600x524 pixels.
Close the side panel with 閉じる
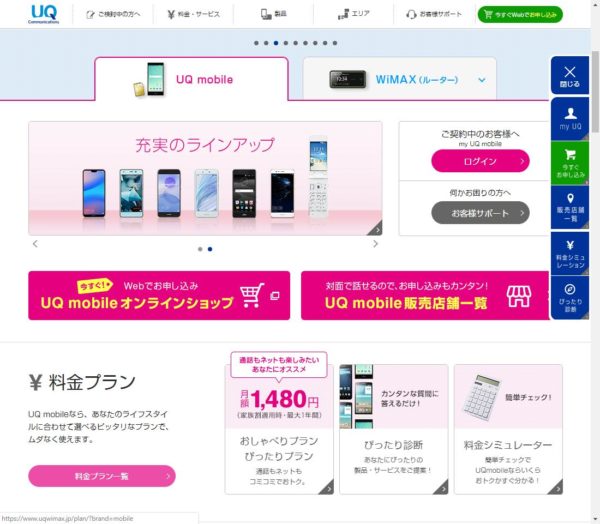pyautogui.click(x=570, y=75)
